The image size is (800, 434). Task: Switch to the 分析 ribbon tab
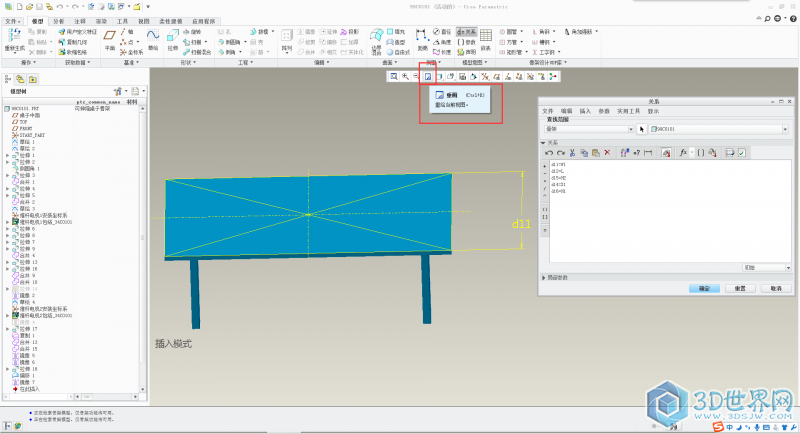tap(59, 21)
